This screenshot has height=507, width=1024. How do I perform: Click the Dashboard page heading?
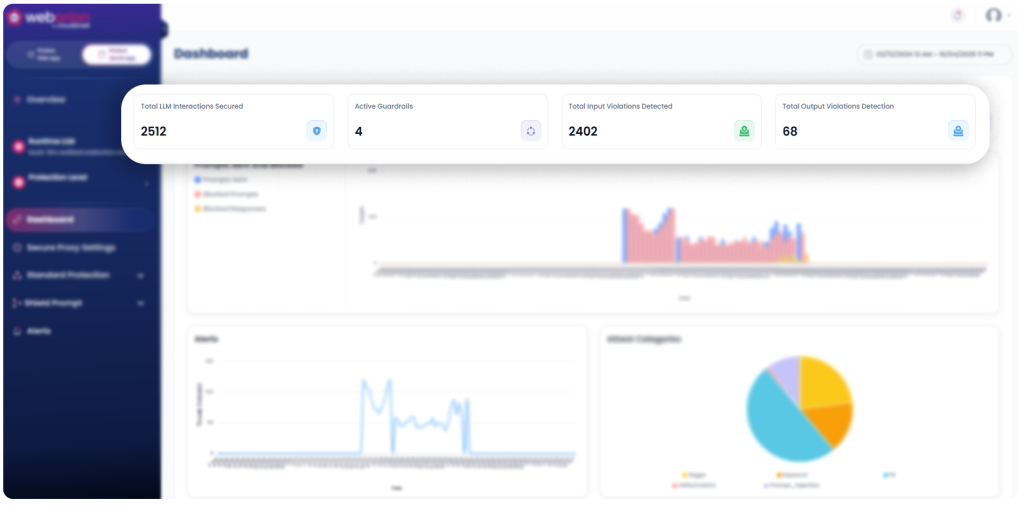tap(211, 54)
